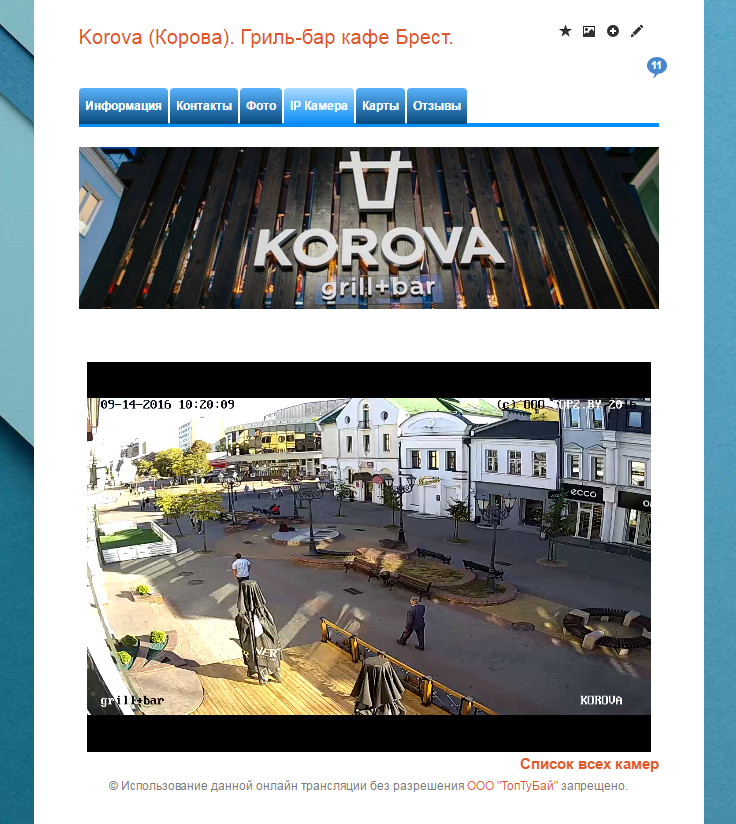View the Отзывы tab
This screenshot has width=736, height=824.
coord(437,106)
